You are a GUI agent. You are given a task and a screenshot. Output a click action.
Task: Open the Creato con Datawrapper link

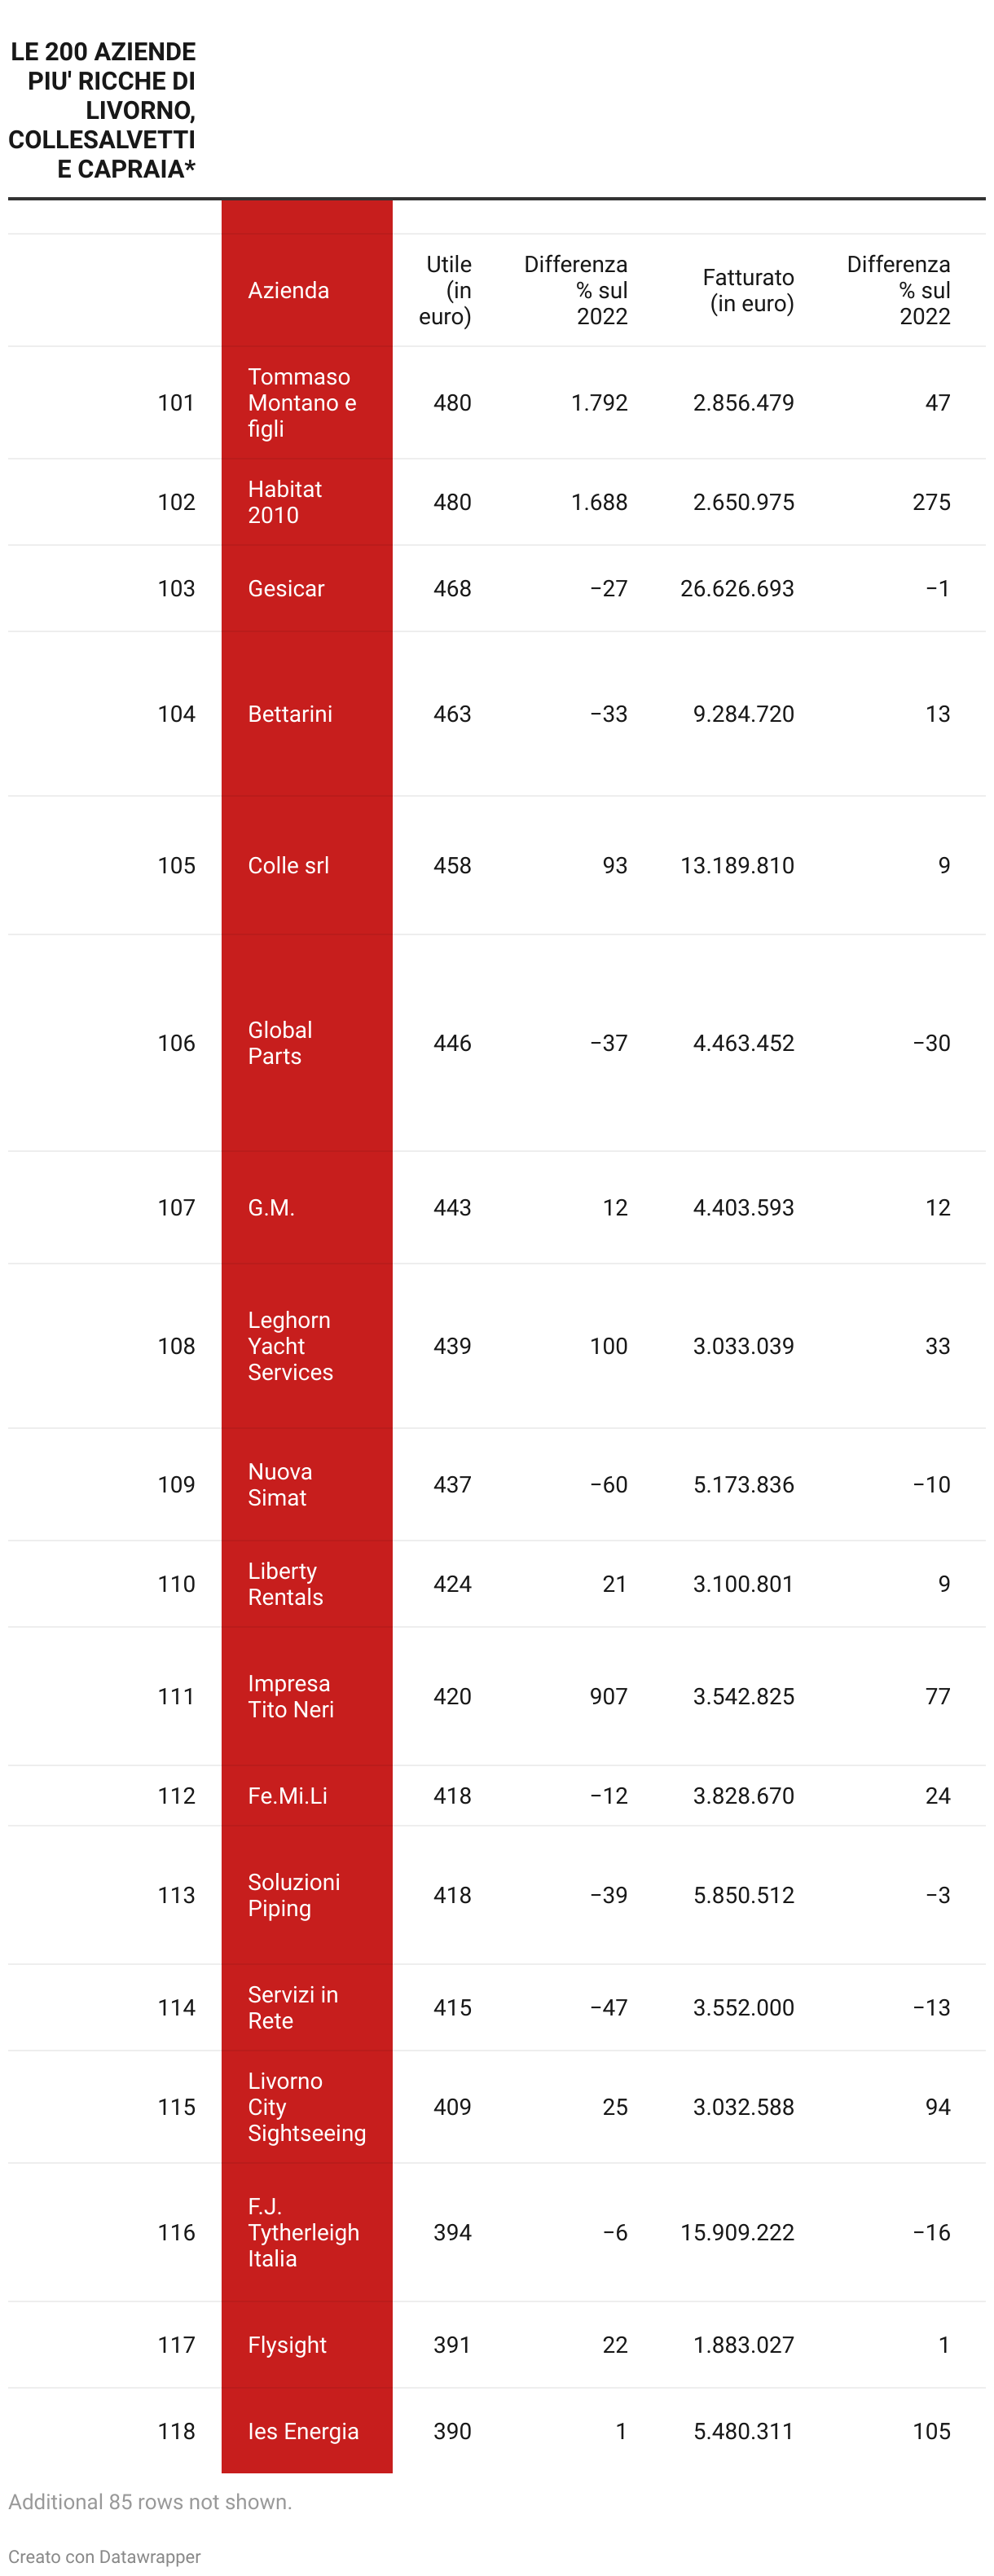(104, 2556)
